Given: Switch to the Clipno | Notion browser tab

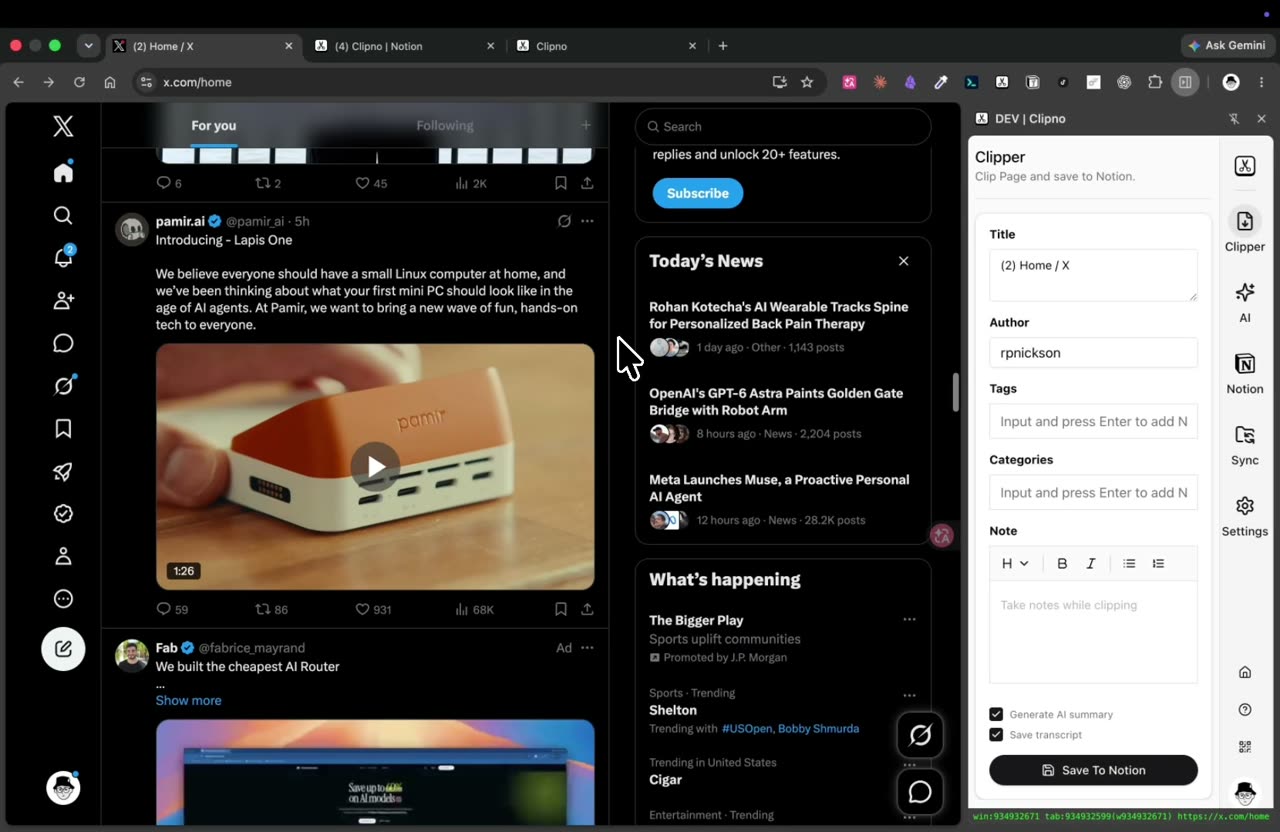Looking at the screenshot, I should tap(403, 46).
